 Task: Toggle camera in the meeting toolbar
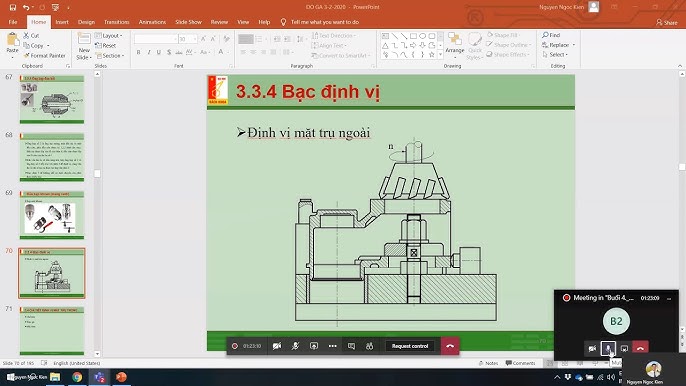point(276,346)
